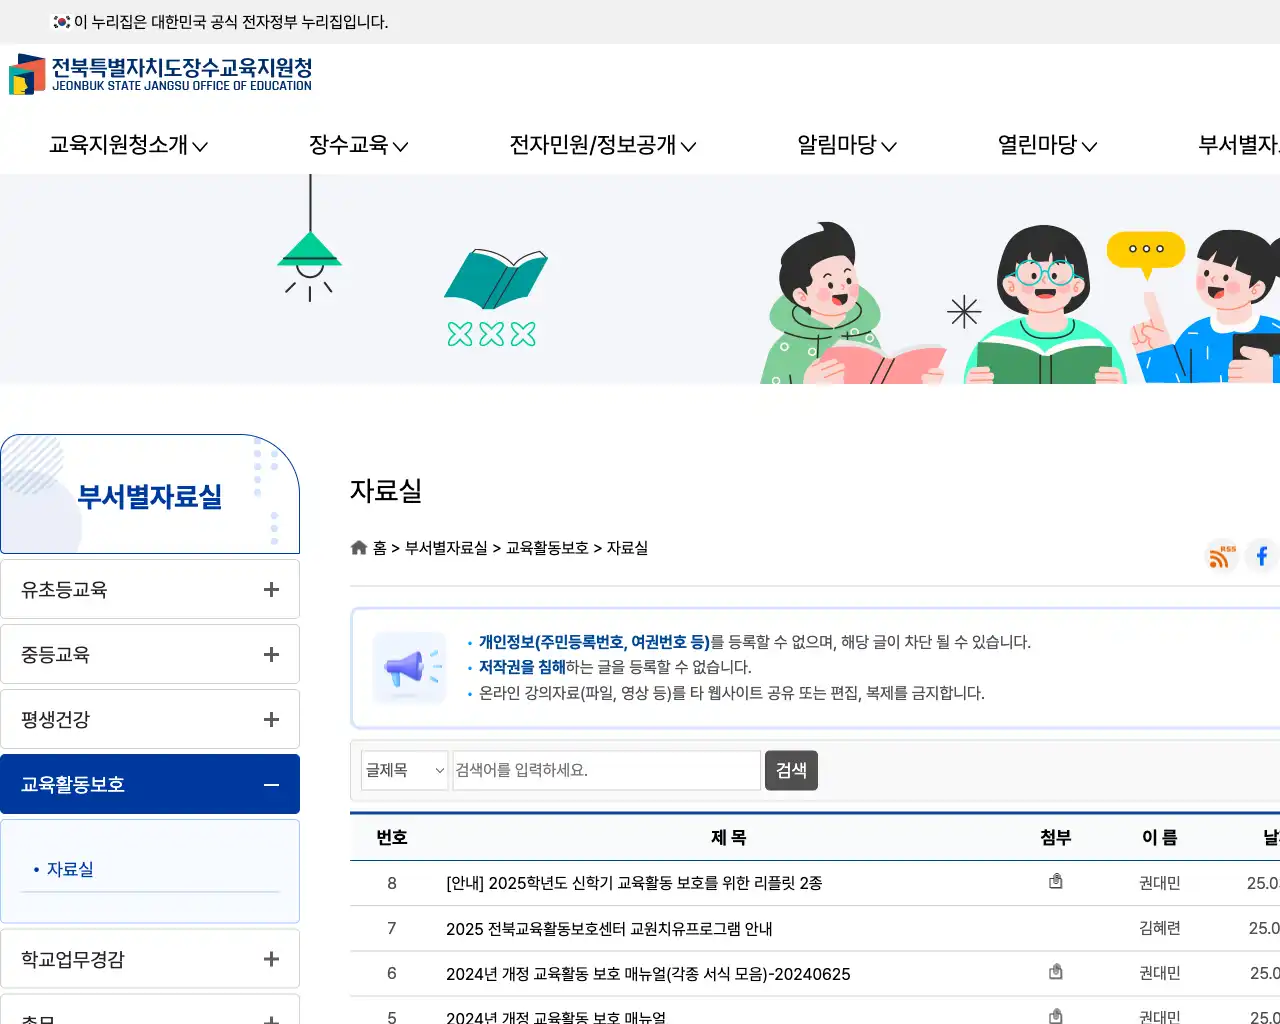Screen dimensions: 1280x1024
Task: Open post 2025학년도 신학기 교육활동 보호 리플릿
Action: click(x=634, y=883)
